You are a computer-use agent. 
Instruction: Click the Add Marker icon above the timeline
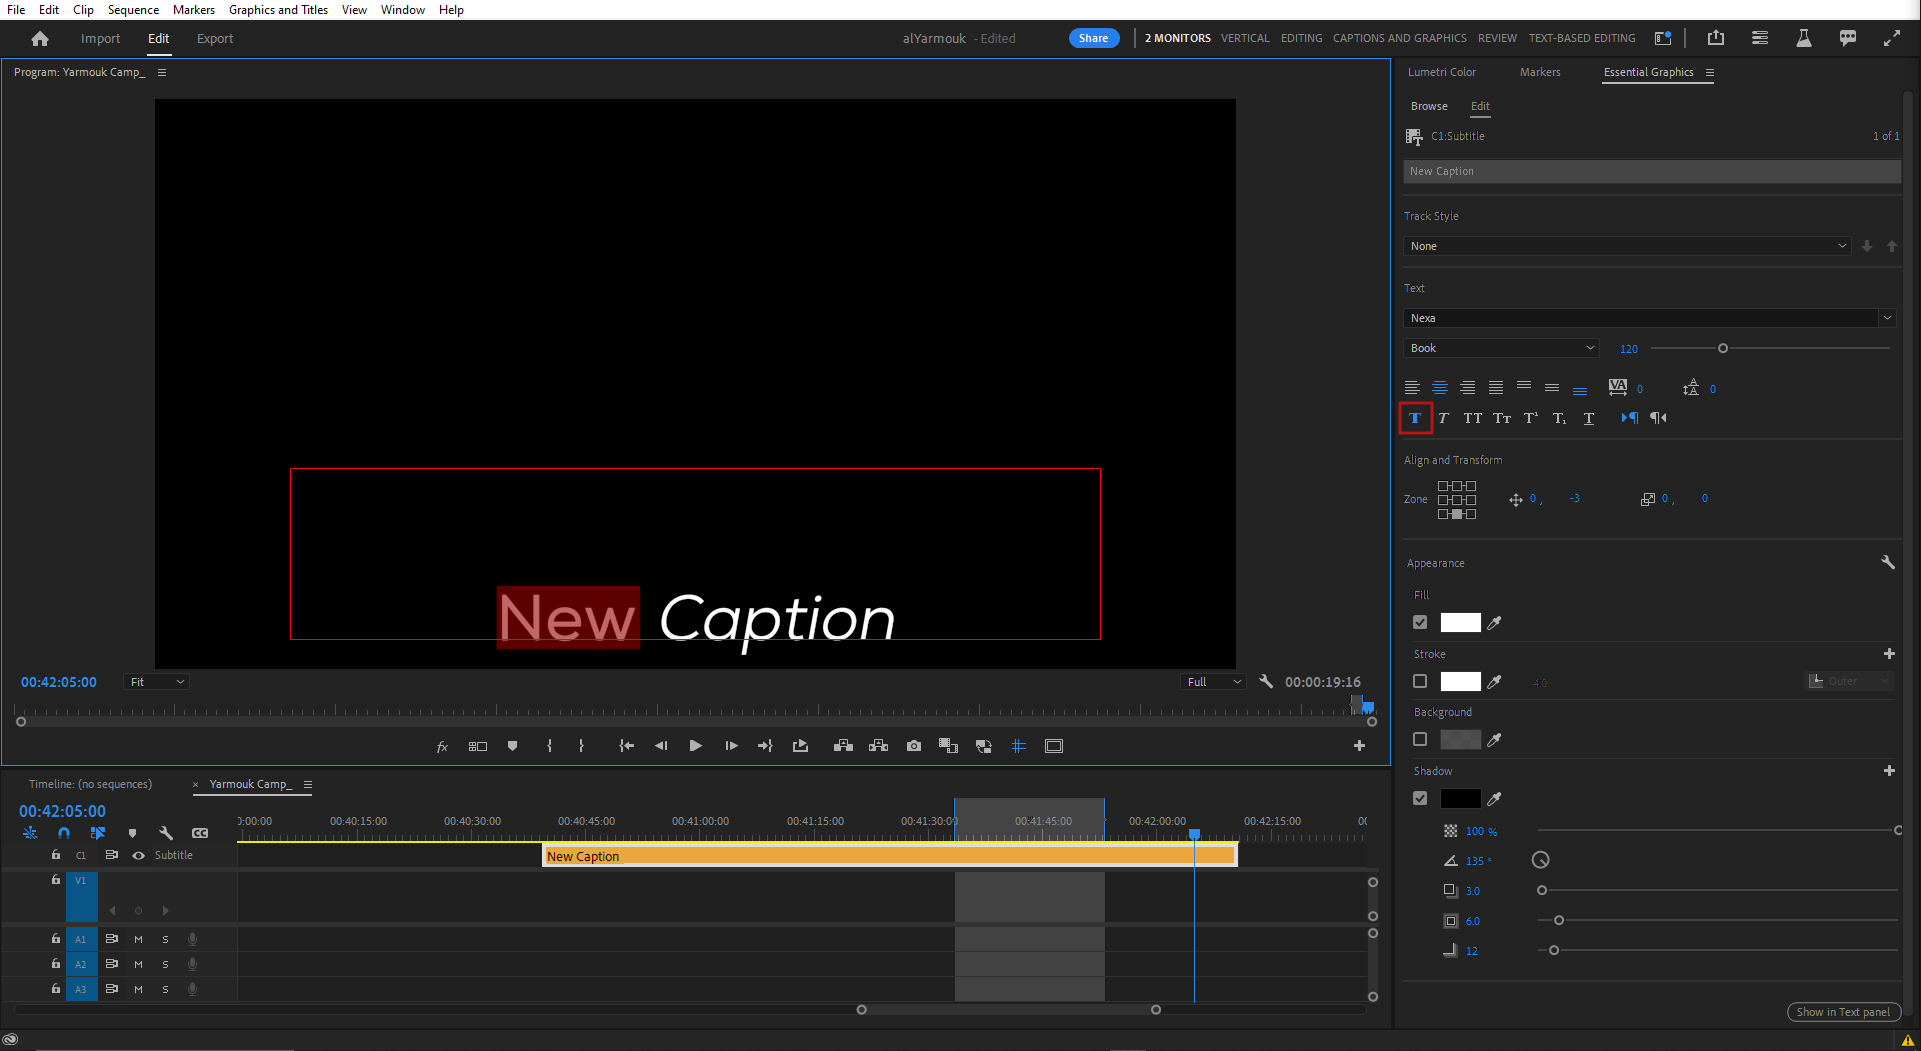[132, 832]
